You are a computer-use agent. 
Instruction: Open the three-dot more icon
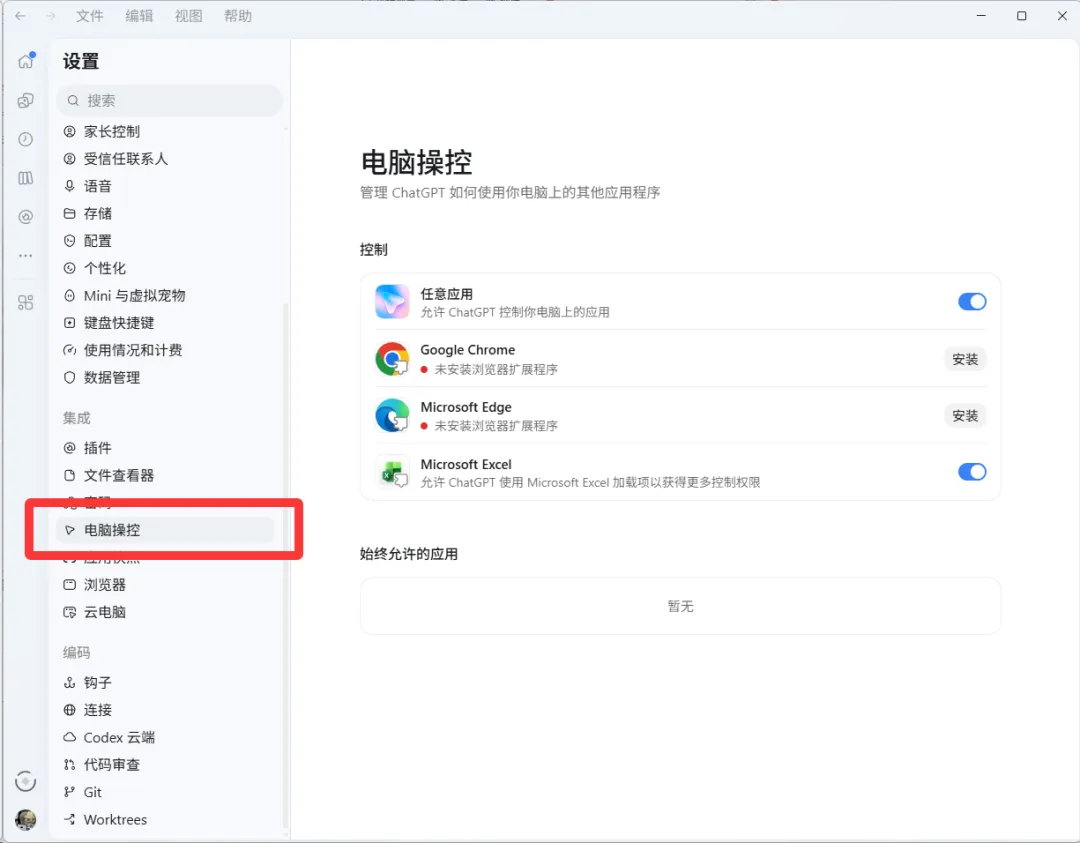[x=25, y=256]
